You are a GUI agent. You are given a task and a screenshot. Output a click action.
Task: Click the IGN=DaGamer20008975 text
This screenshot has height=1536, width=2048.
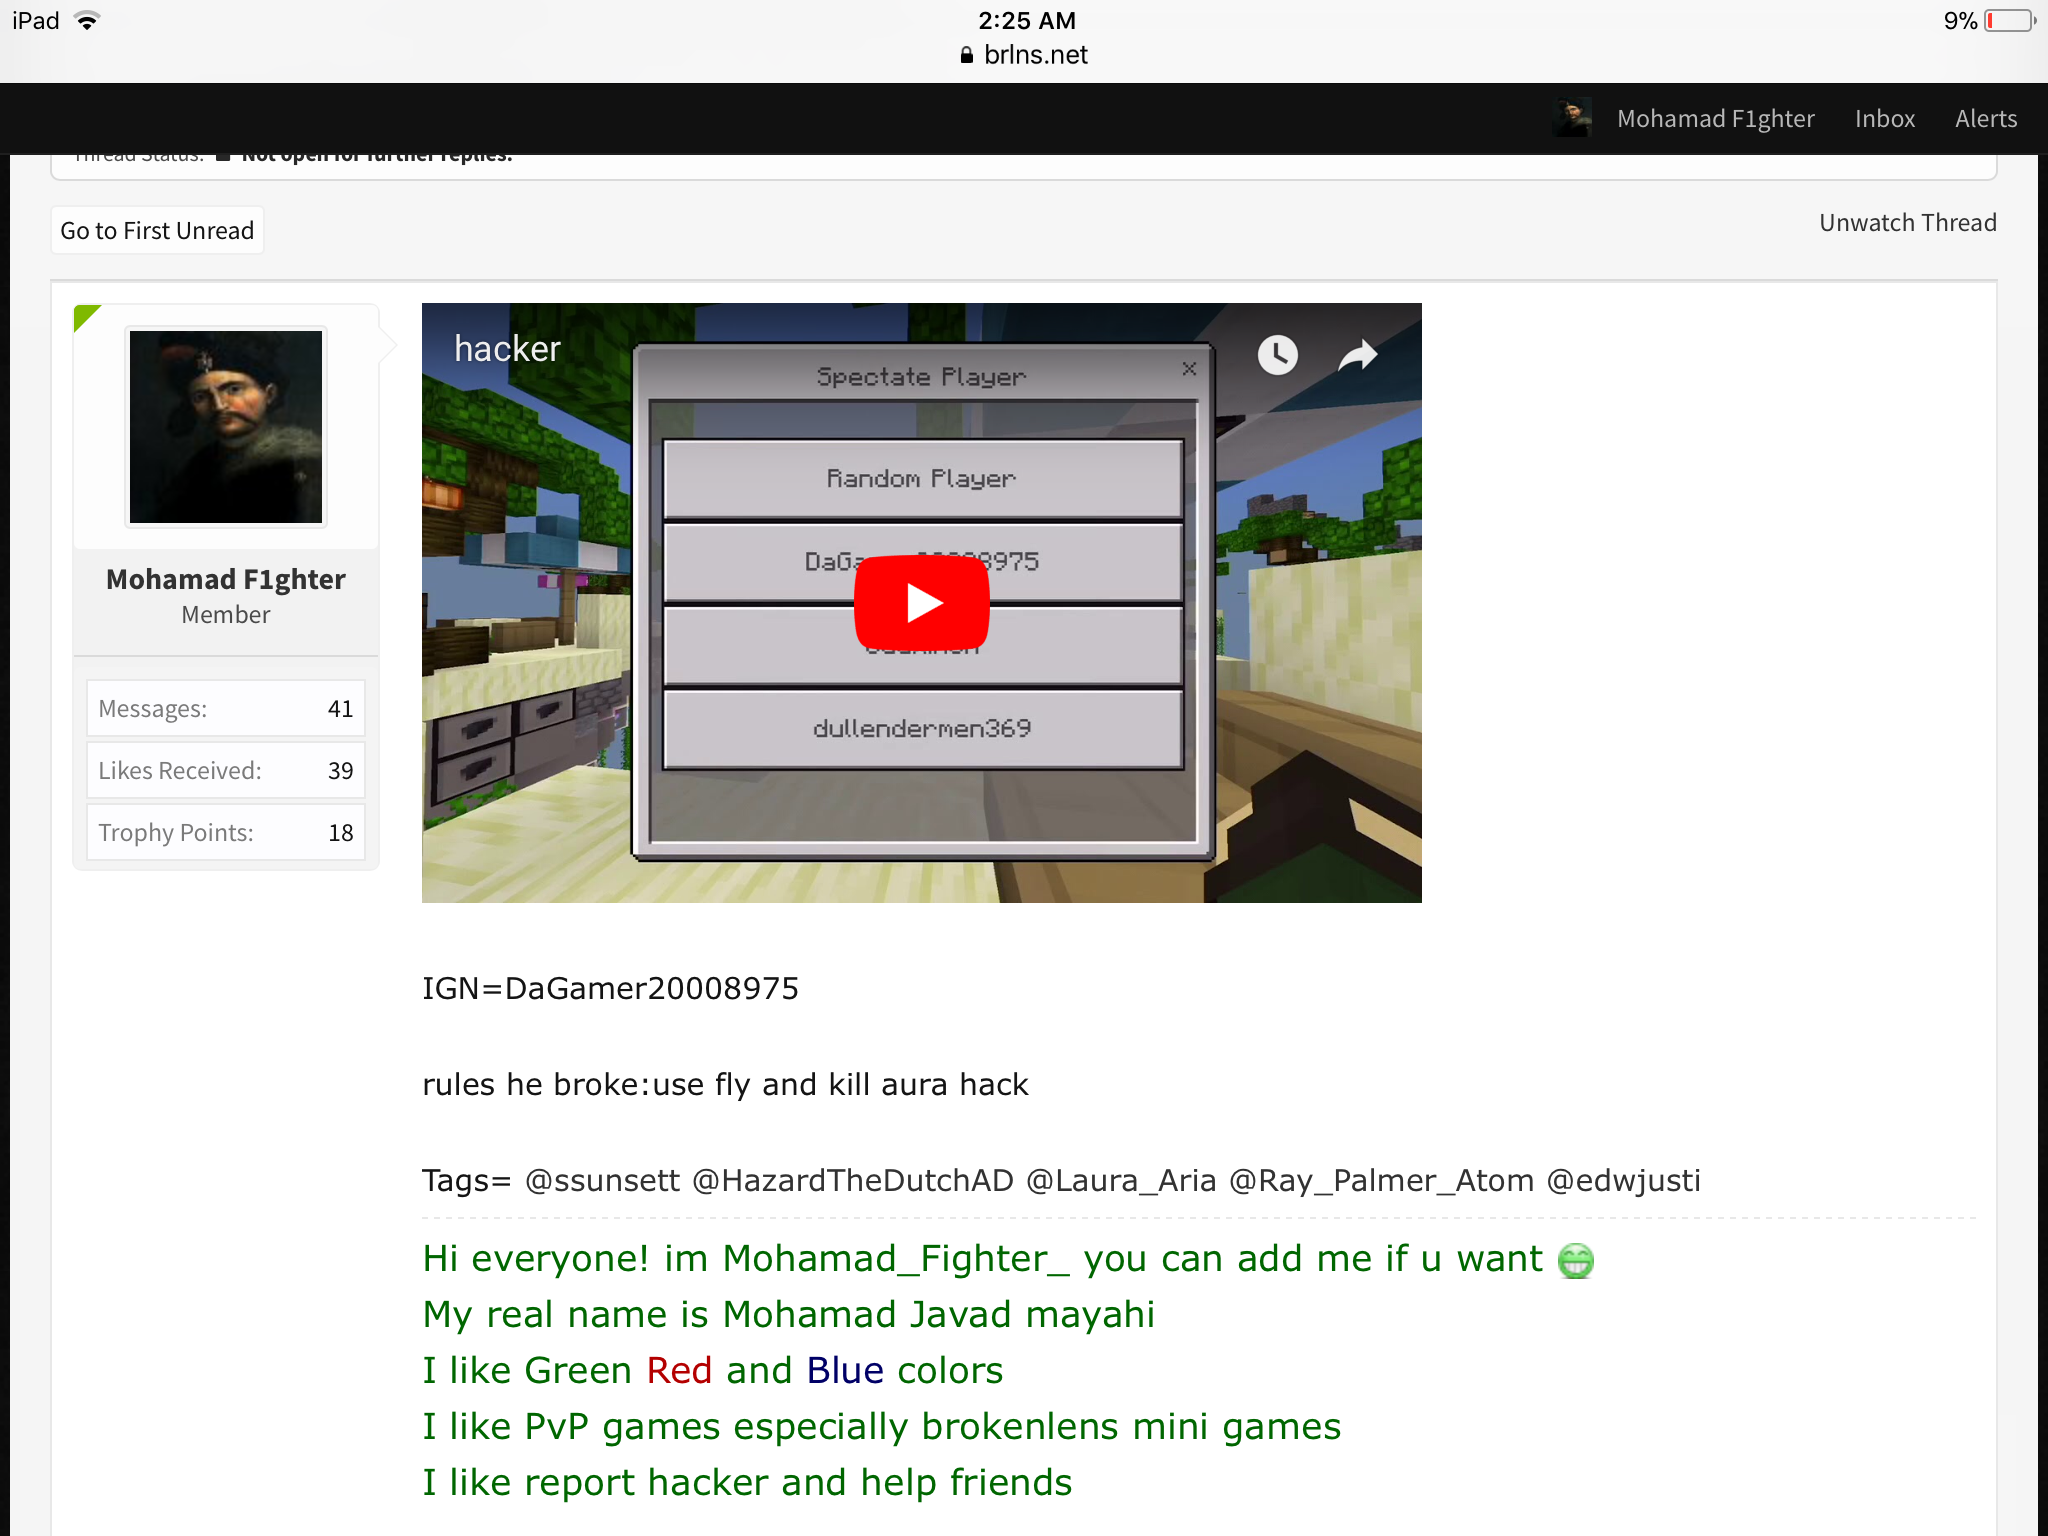610,989
